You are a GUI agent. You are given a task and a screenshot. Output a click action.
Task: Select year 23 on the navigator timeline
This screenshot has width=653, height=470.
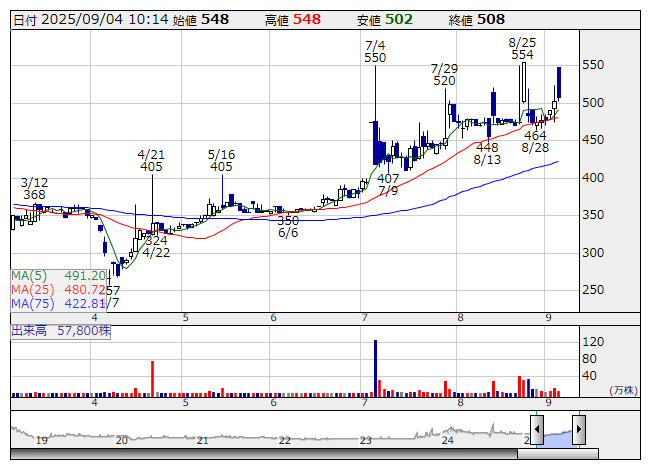point(366,440)
